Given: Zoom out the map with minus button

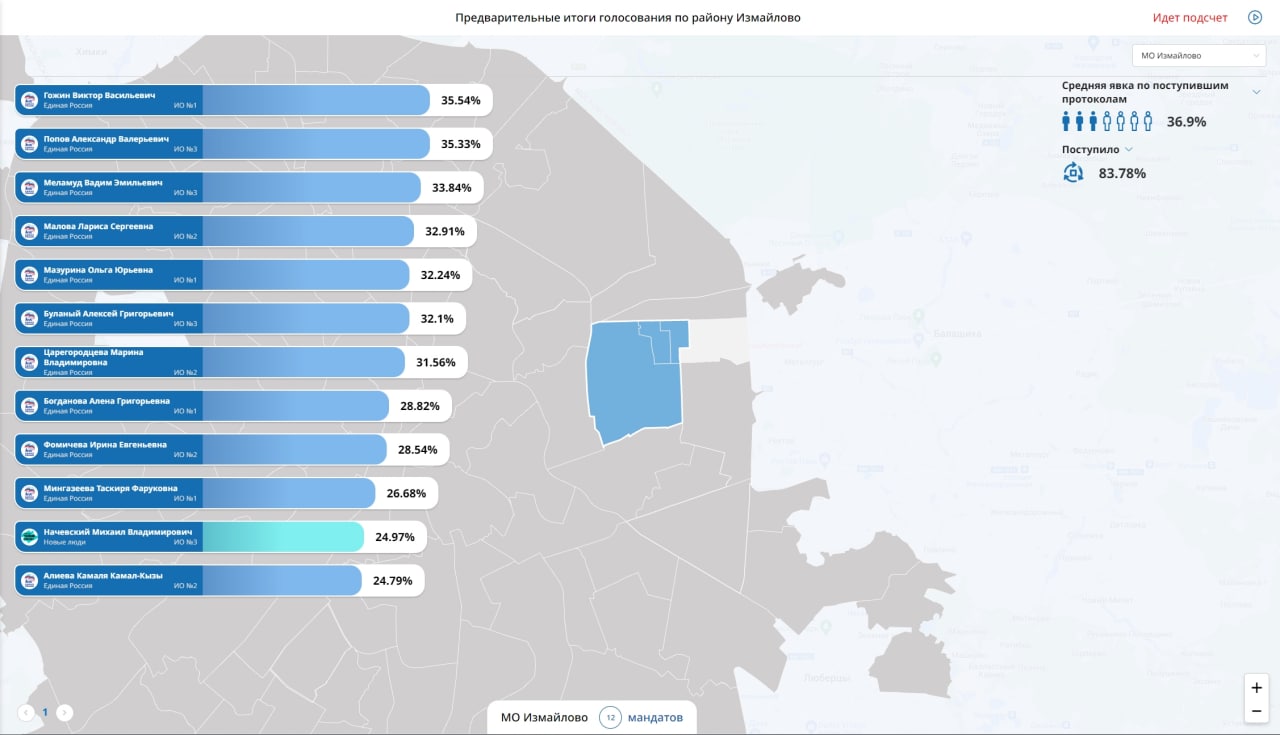Looking at the screenshot, I should (1257, 711).
